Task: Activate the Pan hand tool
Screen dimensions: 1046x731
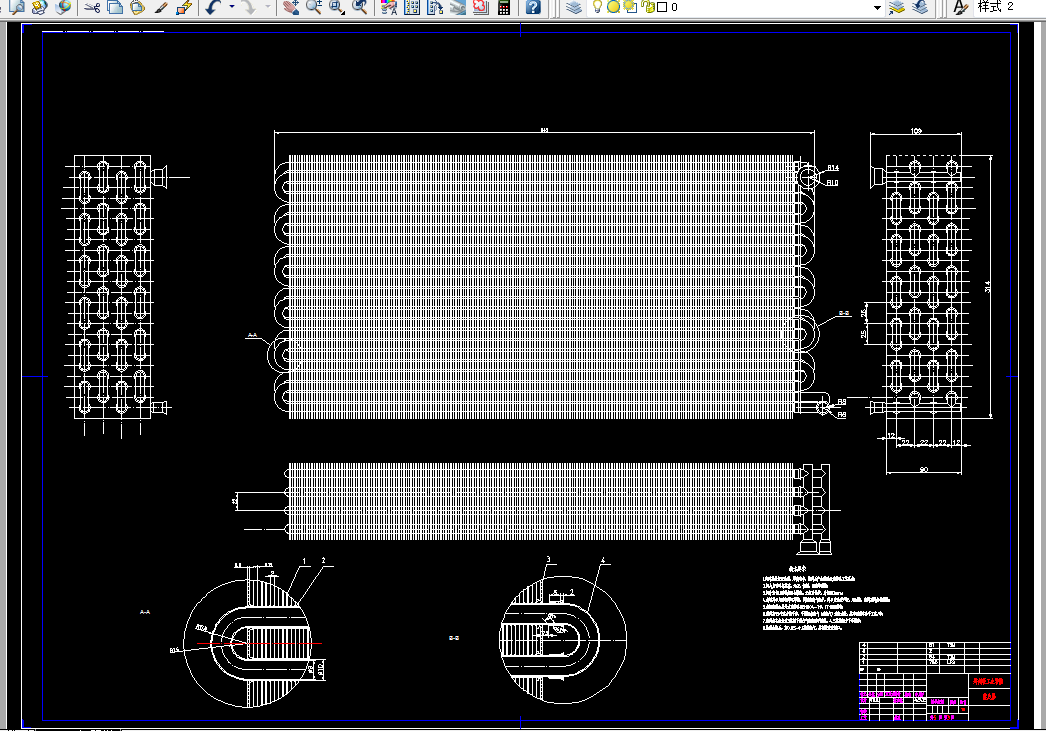Action: 290,7
